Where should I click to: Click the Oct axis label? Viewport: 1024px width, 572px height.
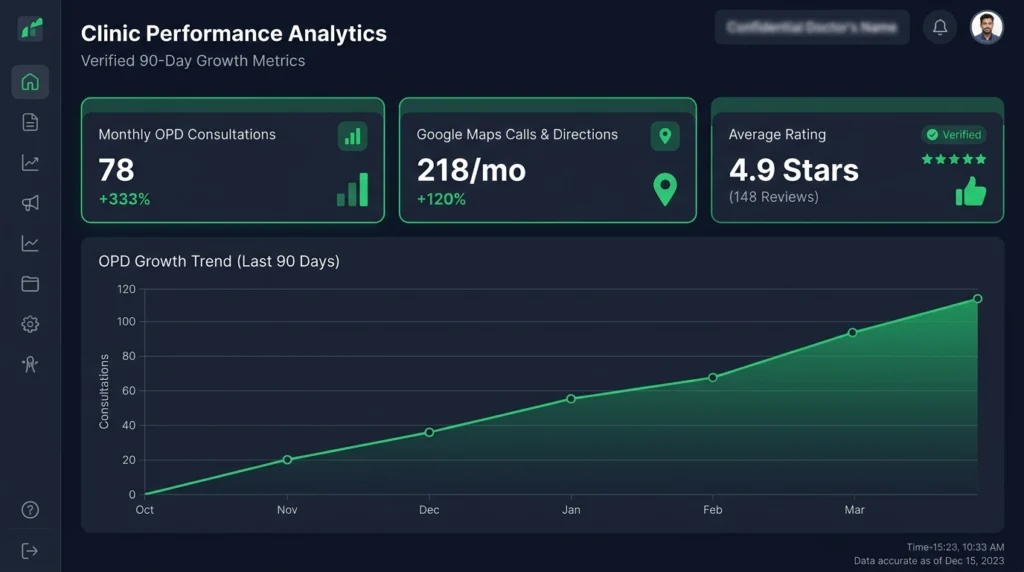(x=144, y=510)
